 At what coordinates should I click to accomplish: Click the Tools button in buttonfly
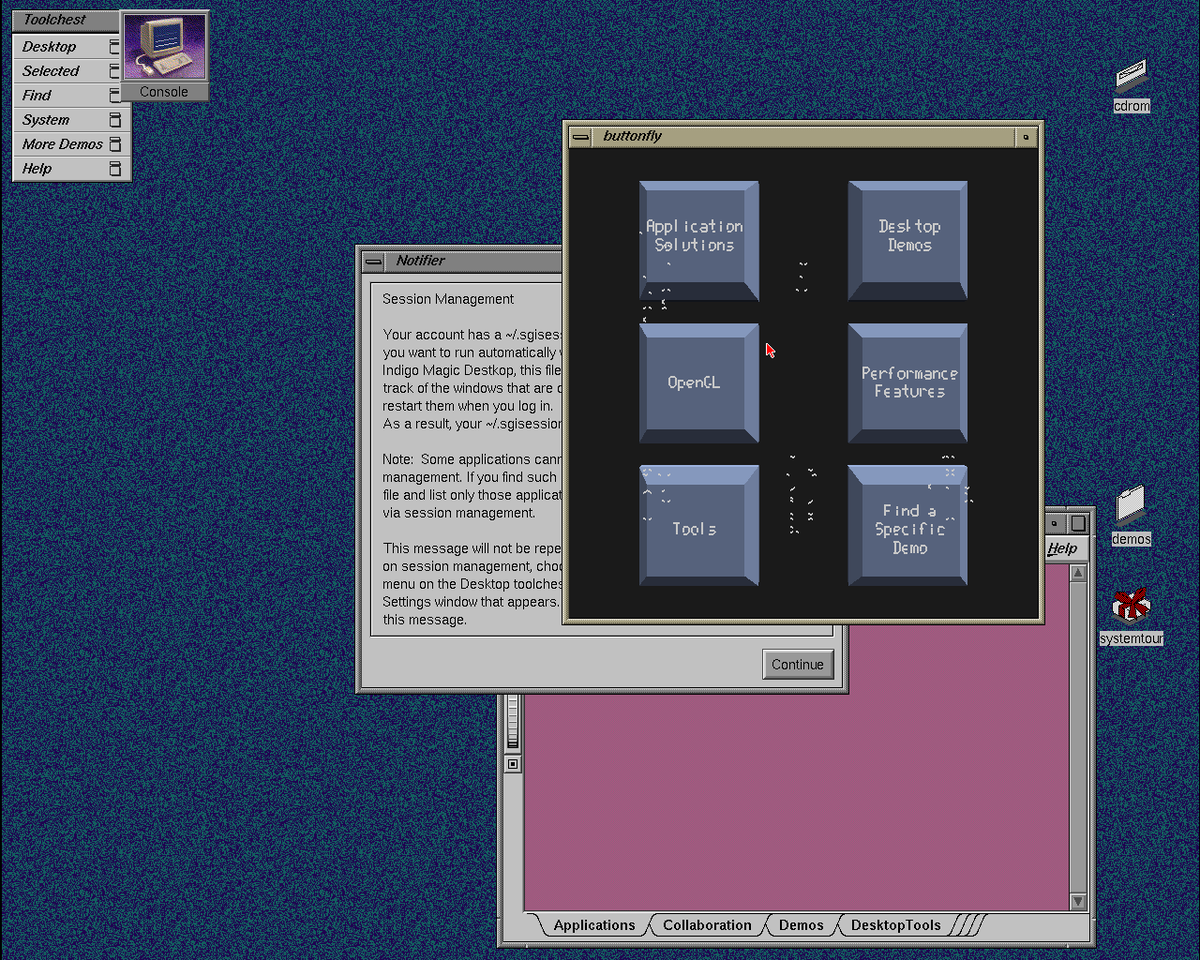[x=698, y=525]
